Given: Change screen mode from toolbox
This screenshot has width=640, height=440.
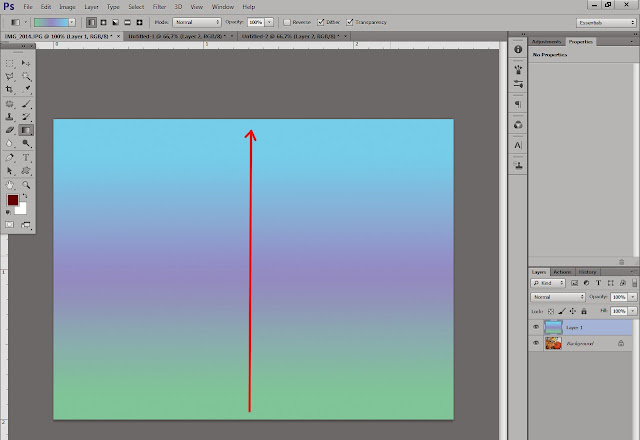Looking at the screenshot, I should coord(26,224).
